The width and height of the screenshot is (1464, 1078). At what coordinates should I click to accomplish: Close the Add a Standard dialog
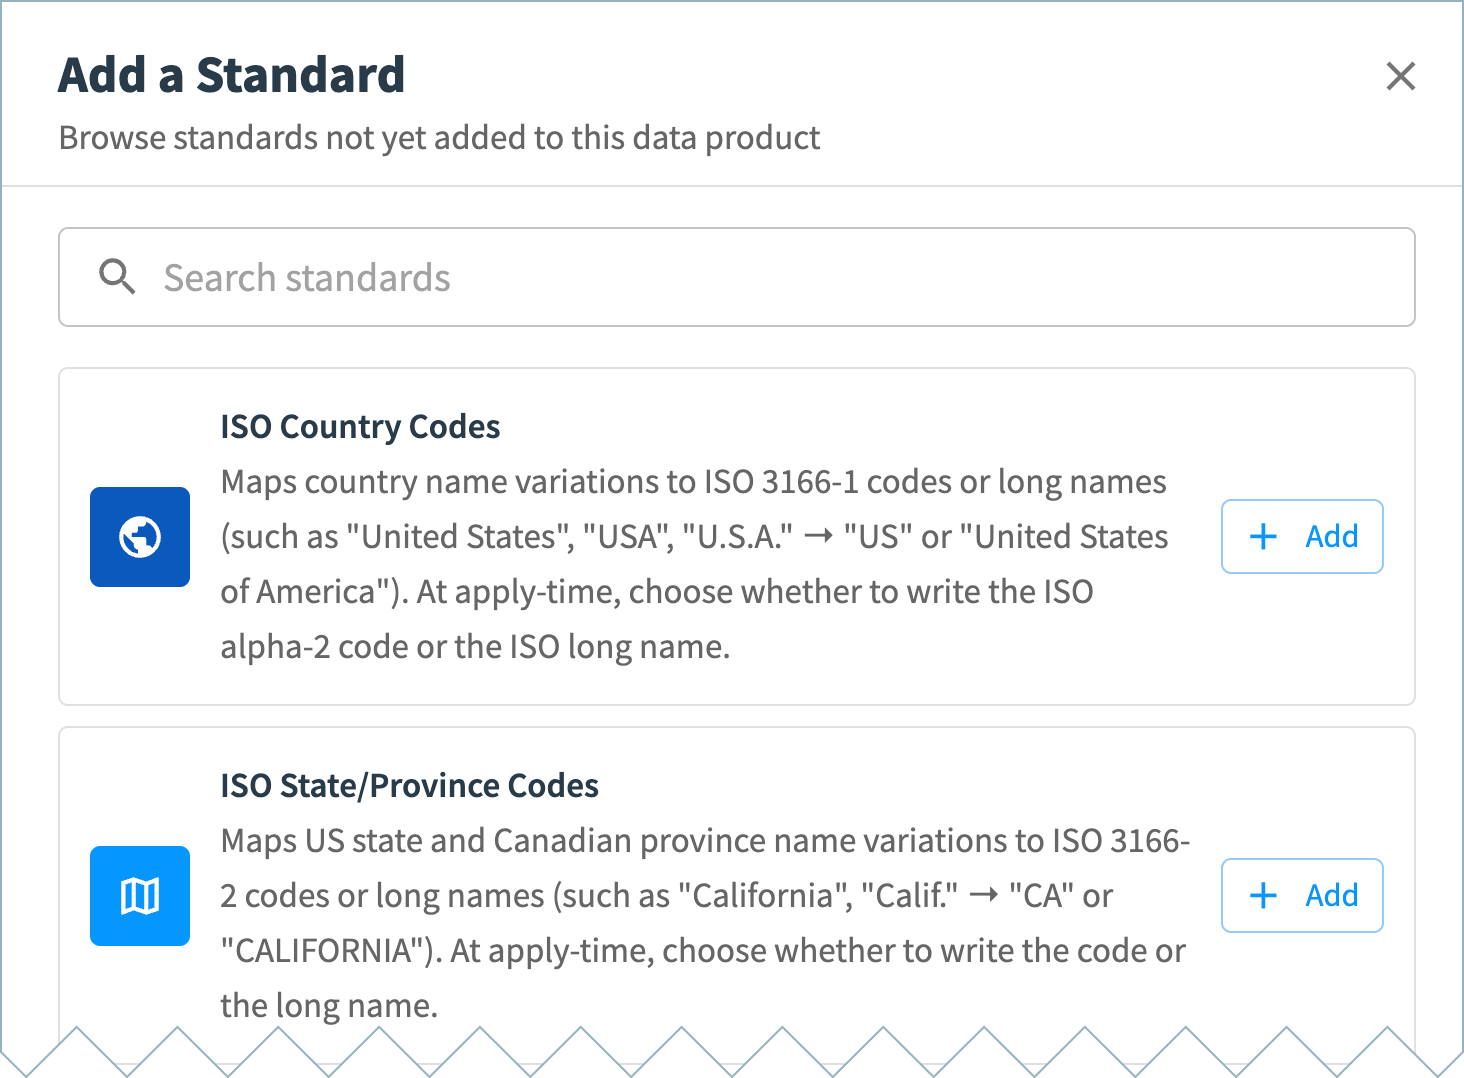(1400, 76)
